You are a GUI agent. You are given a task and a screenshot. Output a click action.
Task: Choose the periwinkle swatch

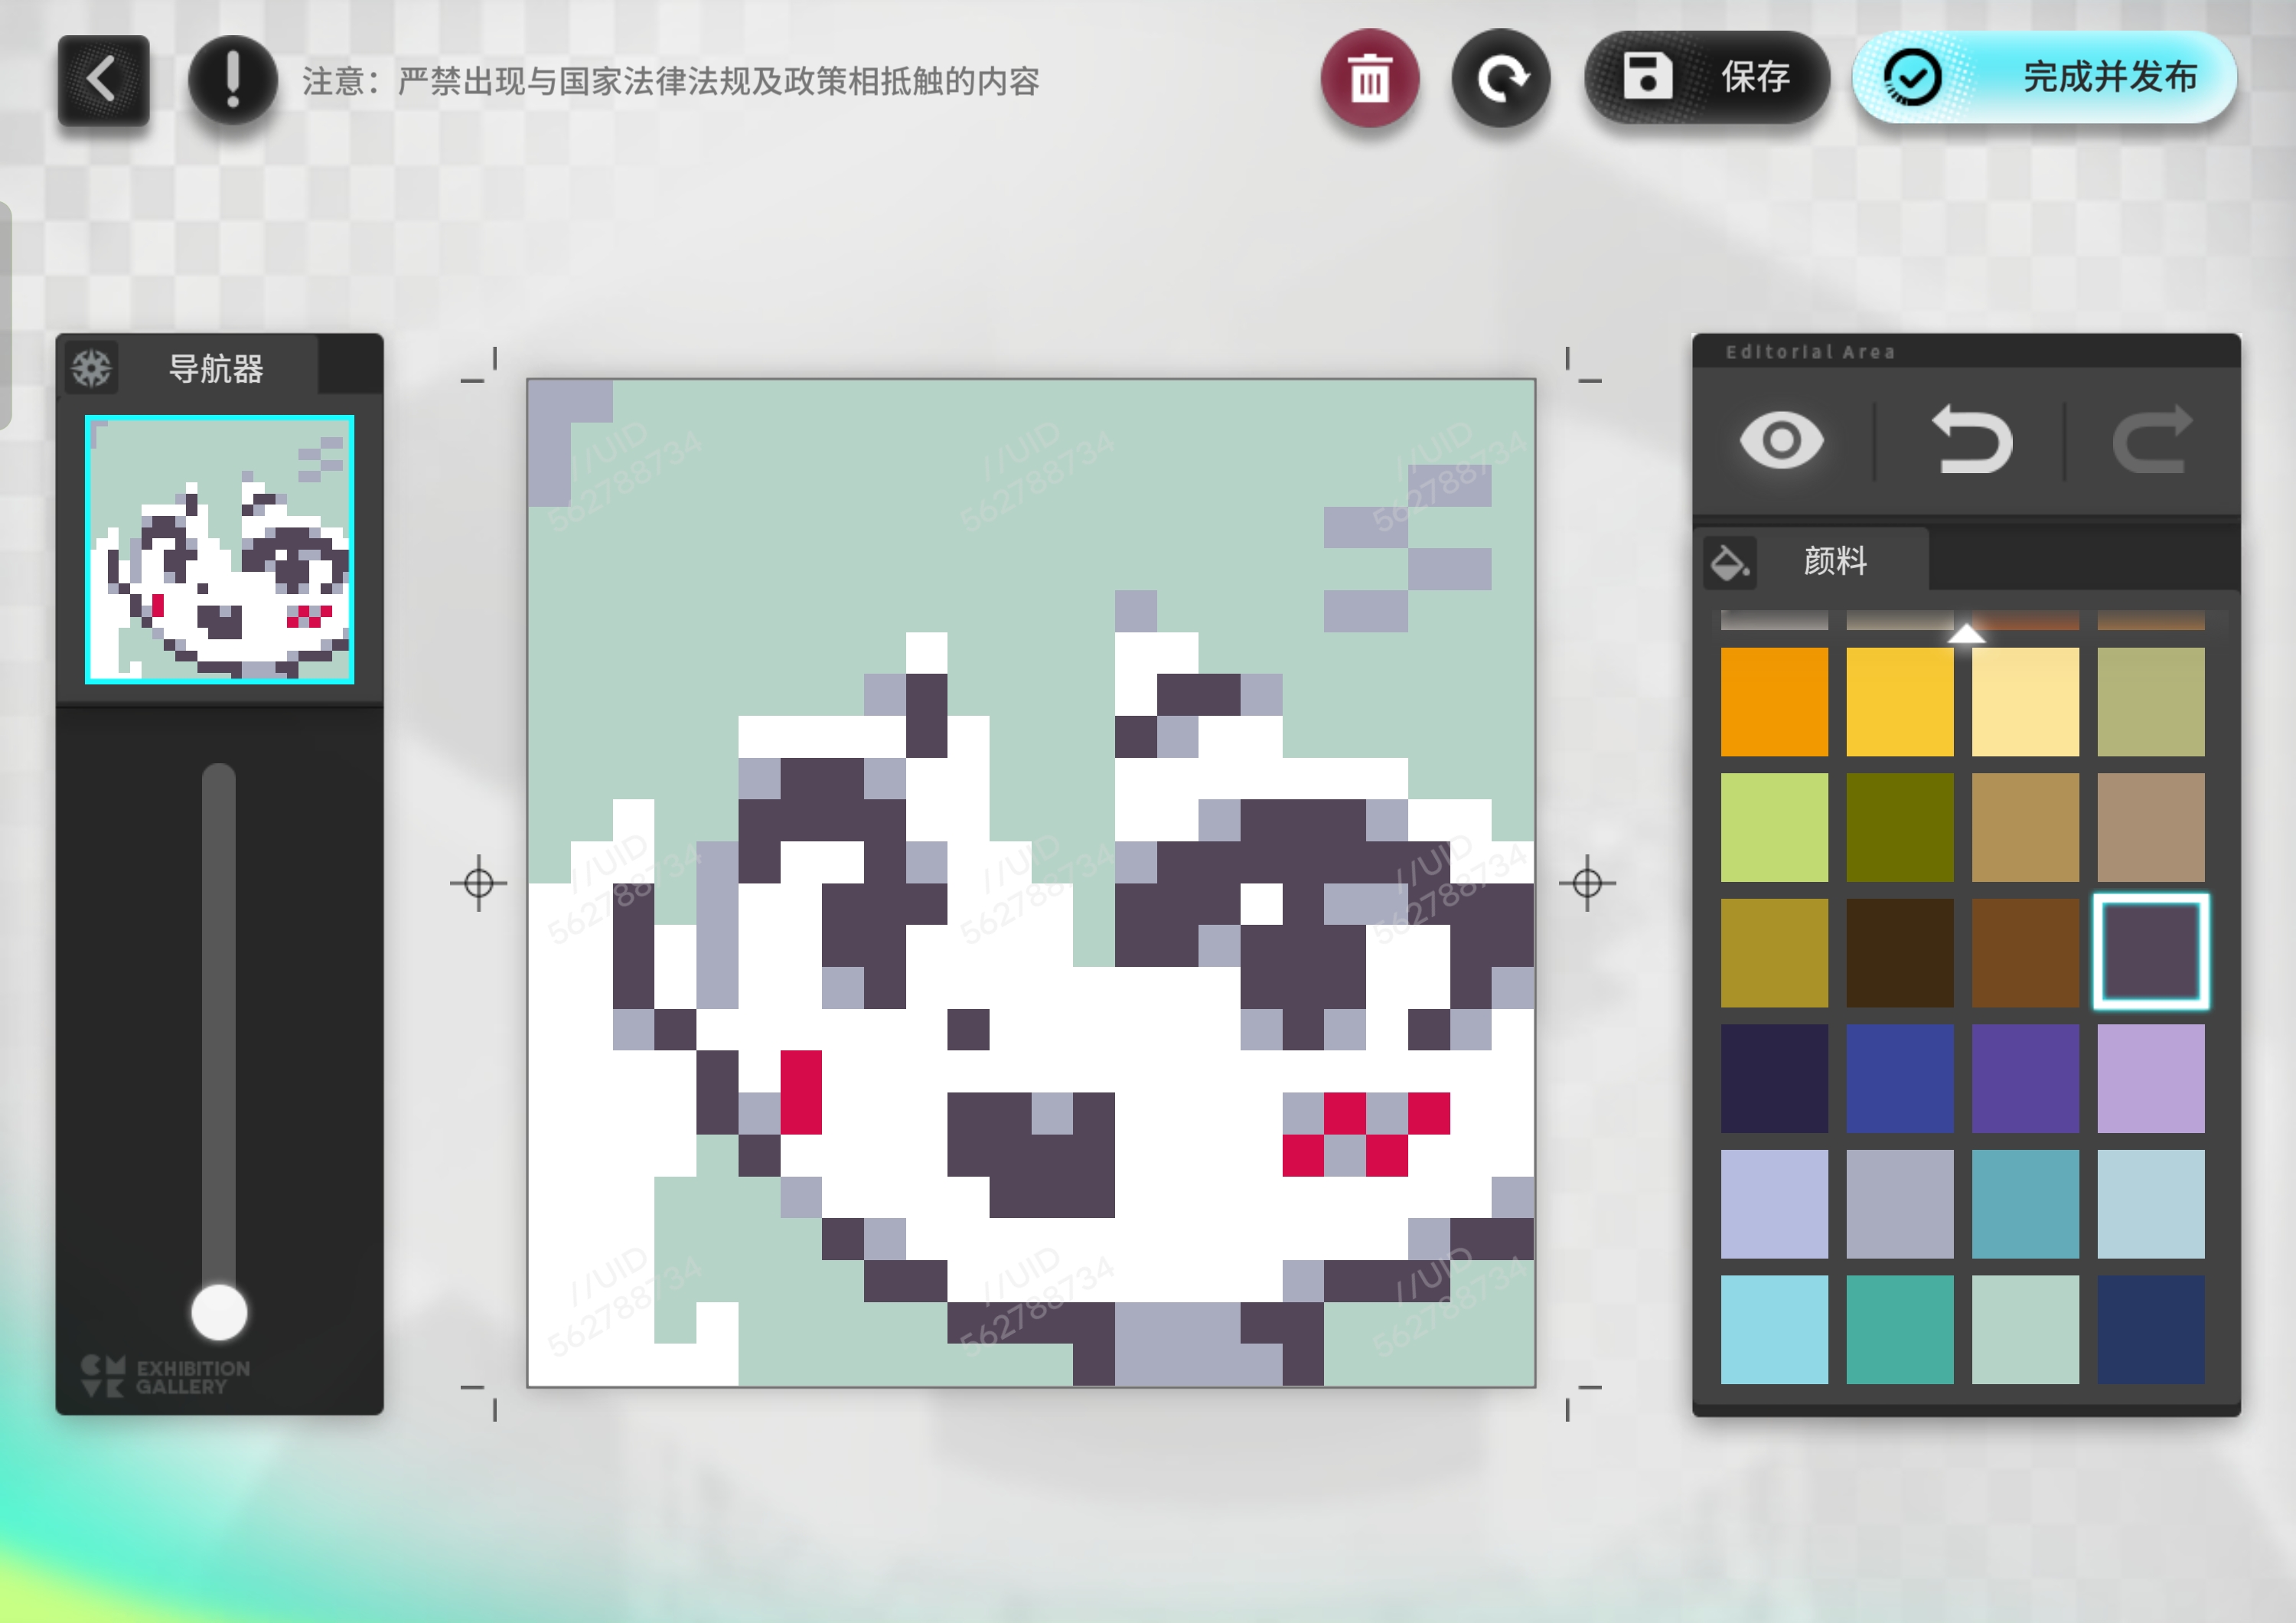click(1774, 1203)
